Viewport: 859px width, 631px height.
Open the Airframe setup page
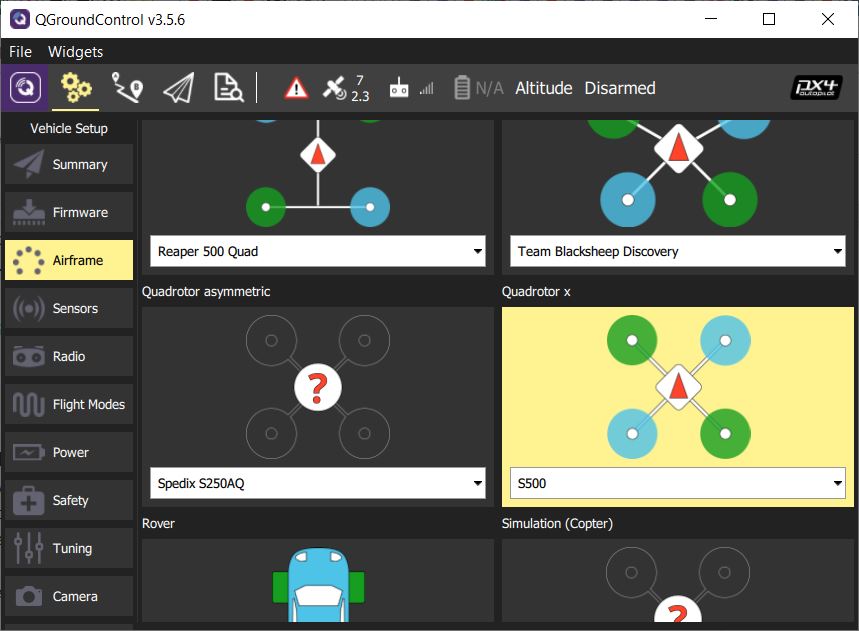[x=69, y=260]
